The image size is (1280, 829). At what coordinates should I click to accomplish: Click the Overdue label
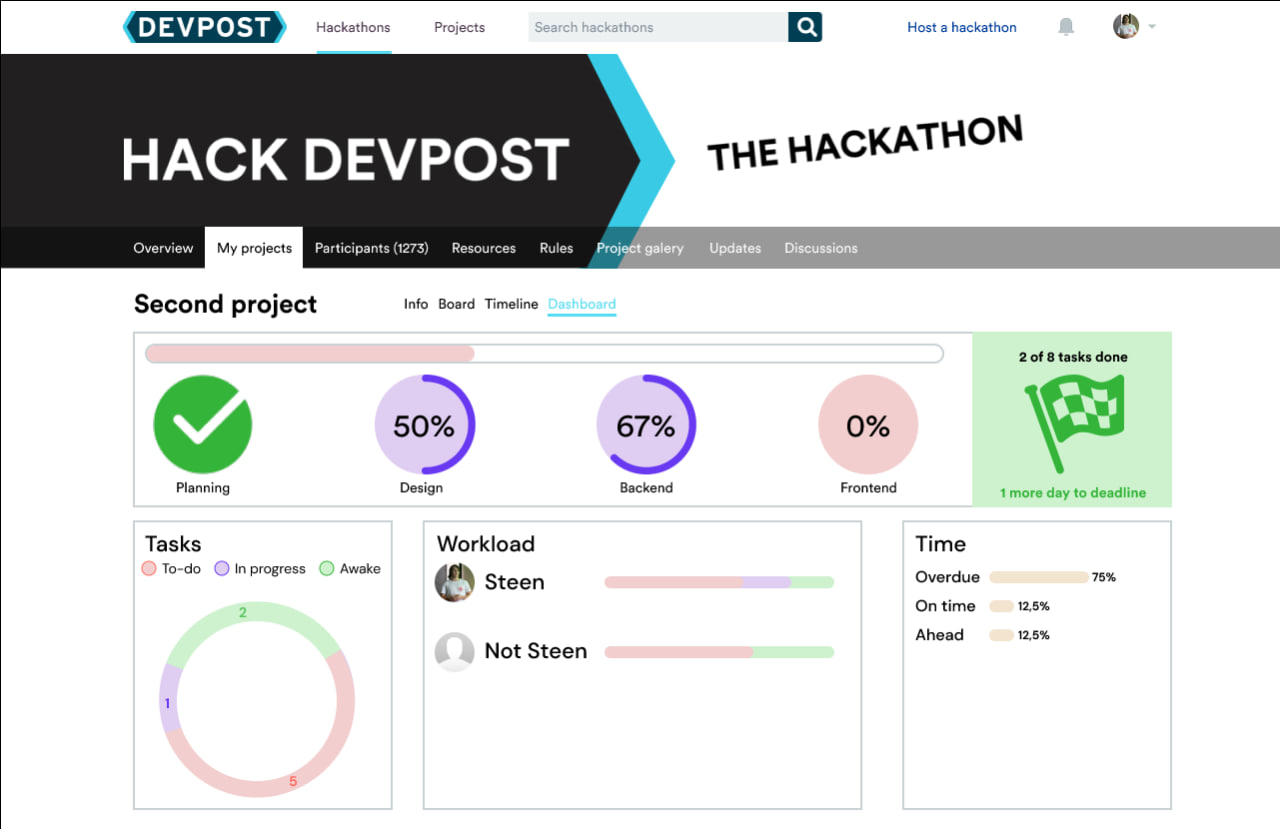947,577
